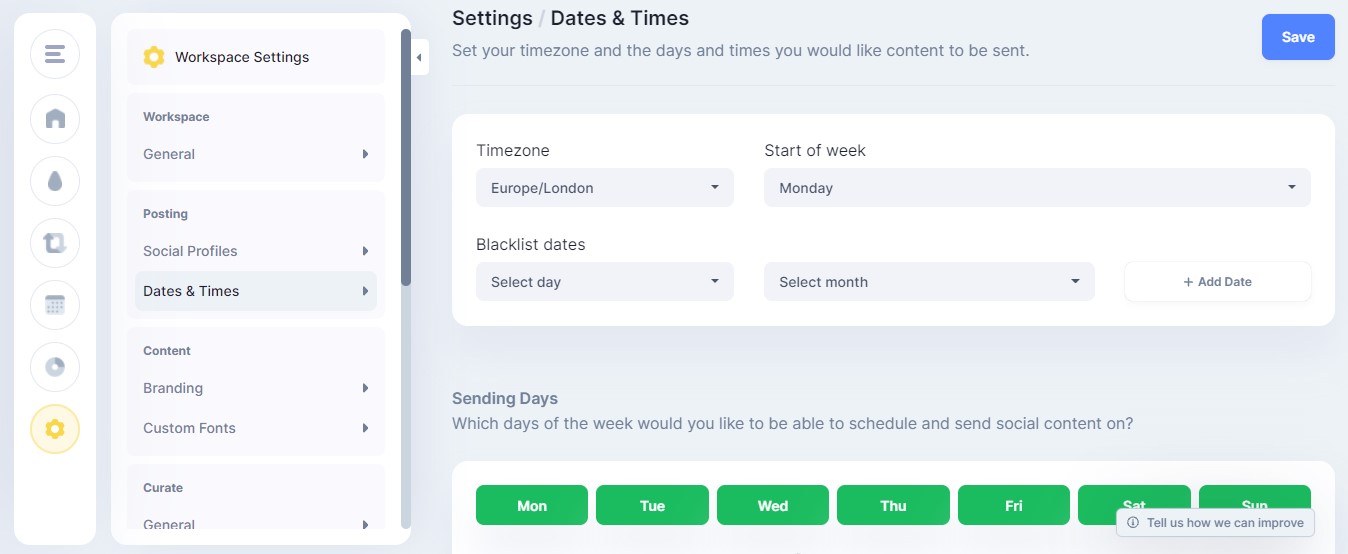
Task: Open Branding settings menu item
Action: 256,388
